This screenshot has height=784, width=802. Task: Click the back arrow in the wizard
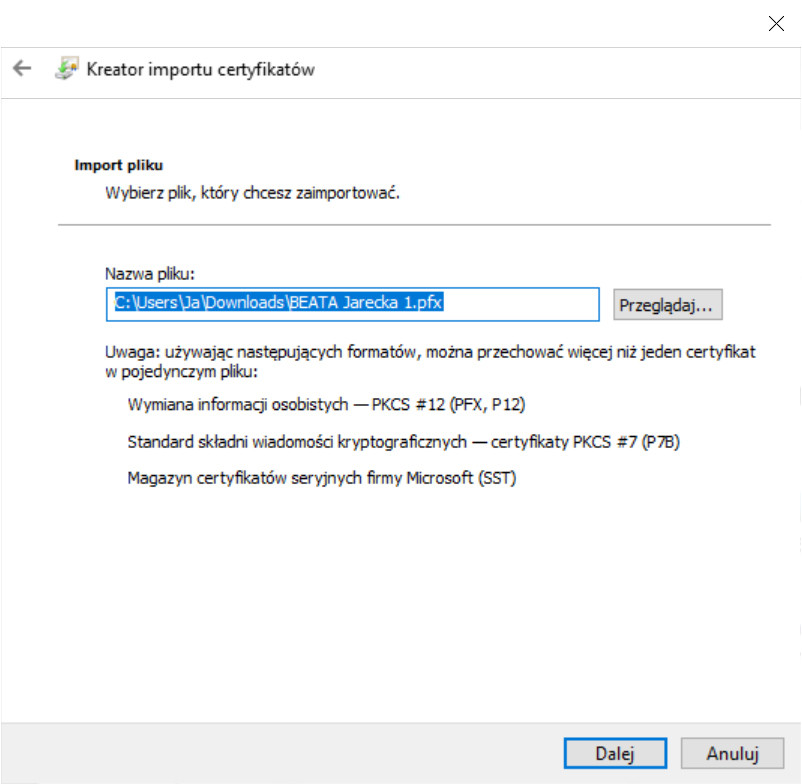[22, 70]
